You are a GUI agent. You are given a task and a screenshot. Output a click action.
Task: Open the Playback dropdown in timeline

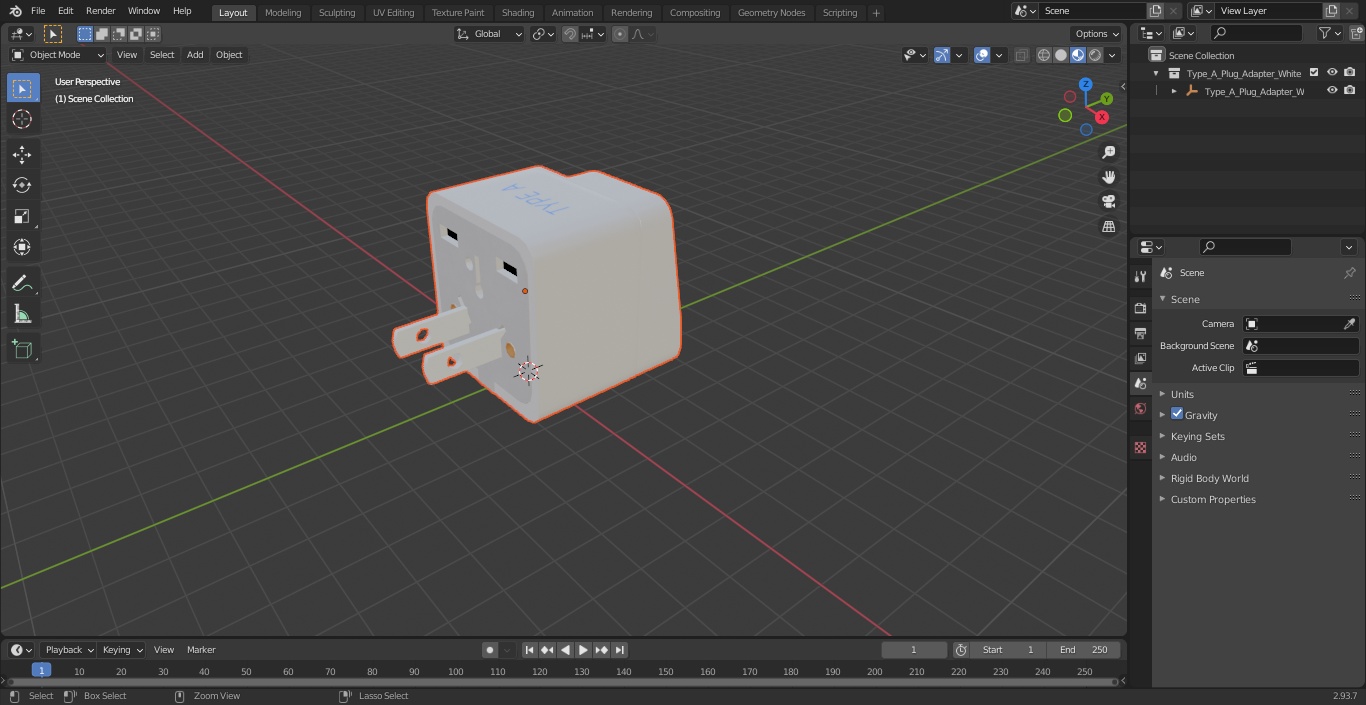click(x=68, y=650)
